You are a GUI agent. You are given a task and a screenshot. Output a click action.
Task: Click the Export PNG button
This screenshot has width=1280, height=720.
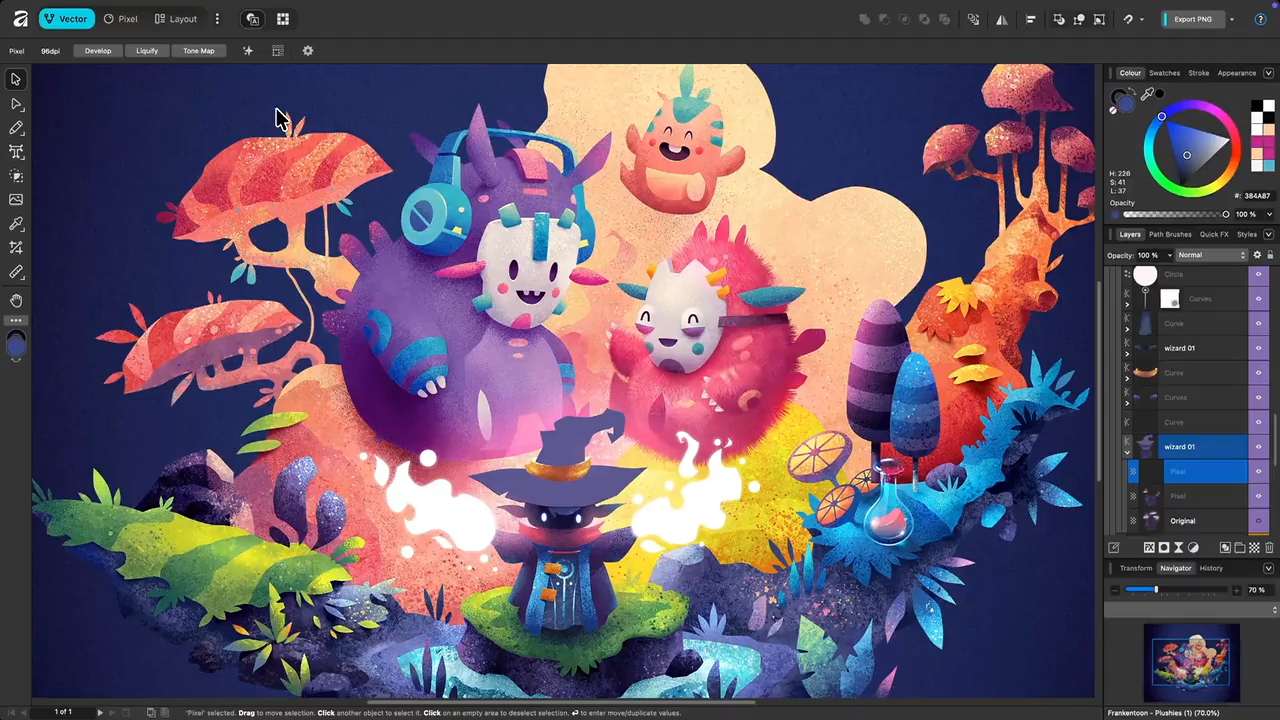pos(1192,19)
